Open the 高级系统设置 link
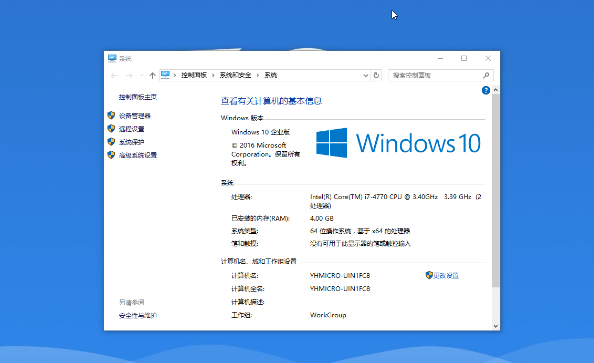The image size is (594, 363). coord(138,155)
